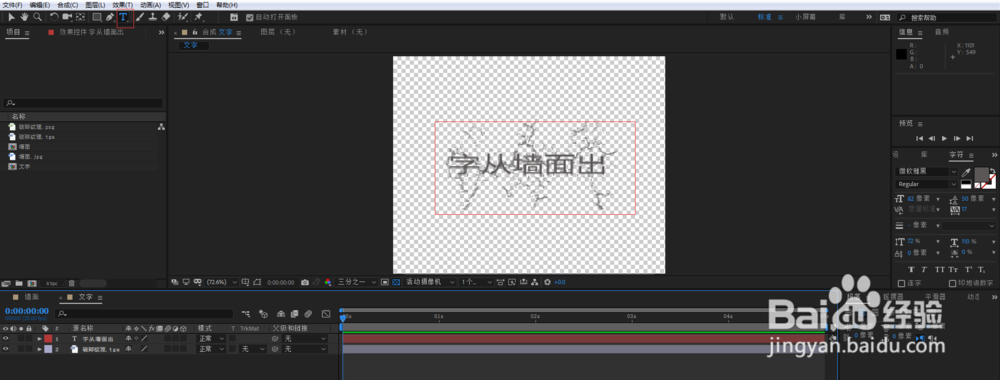Open the 合成 Composition menu
Screen dimensions: 1000x380
point(68,4)
